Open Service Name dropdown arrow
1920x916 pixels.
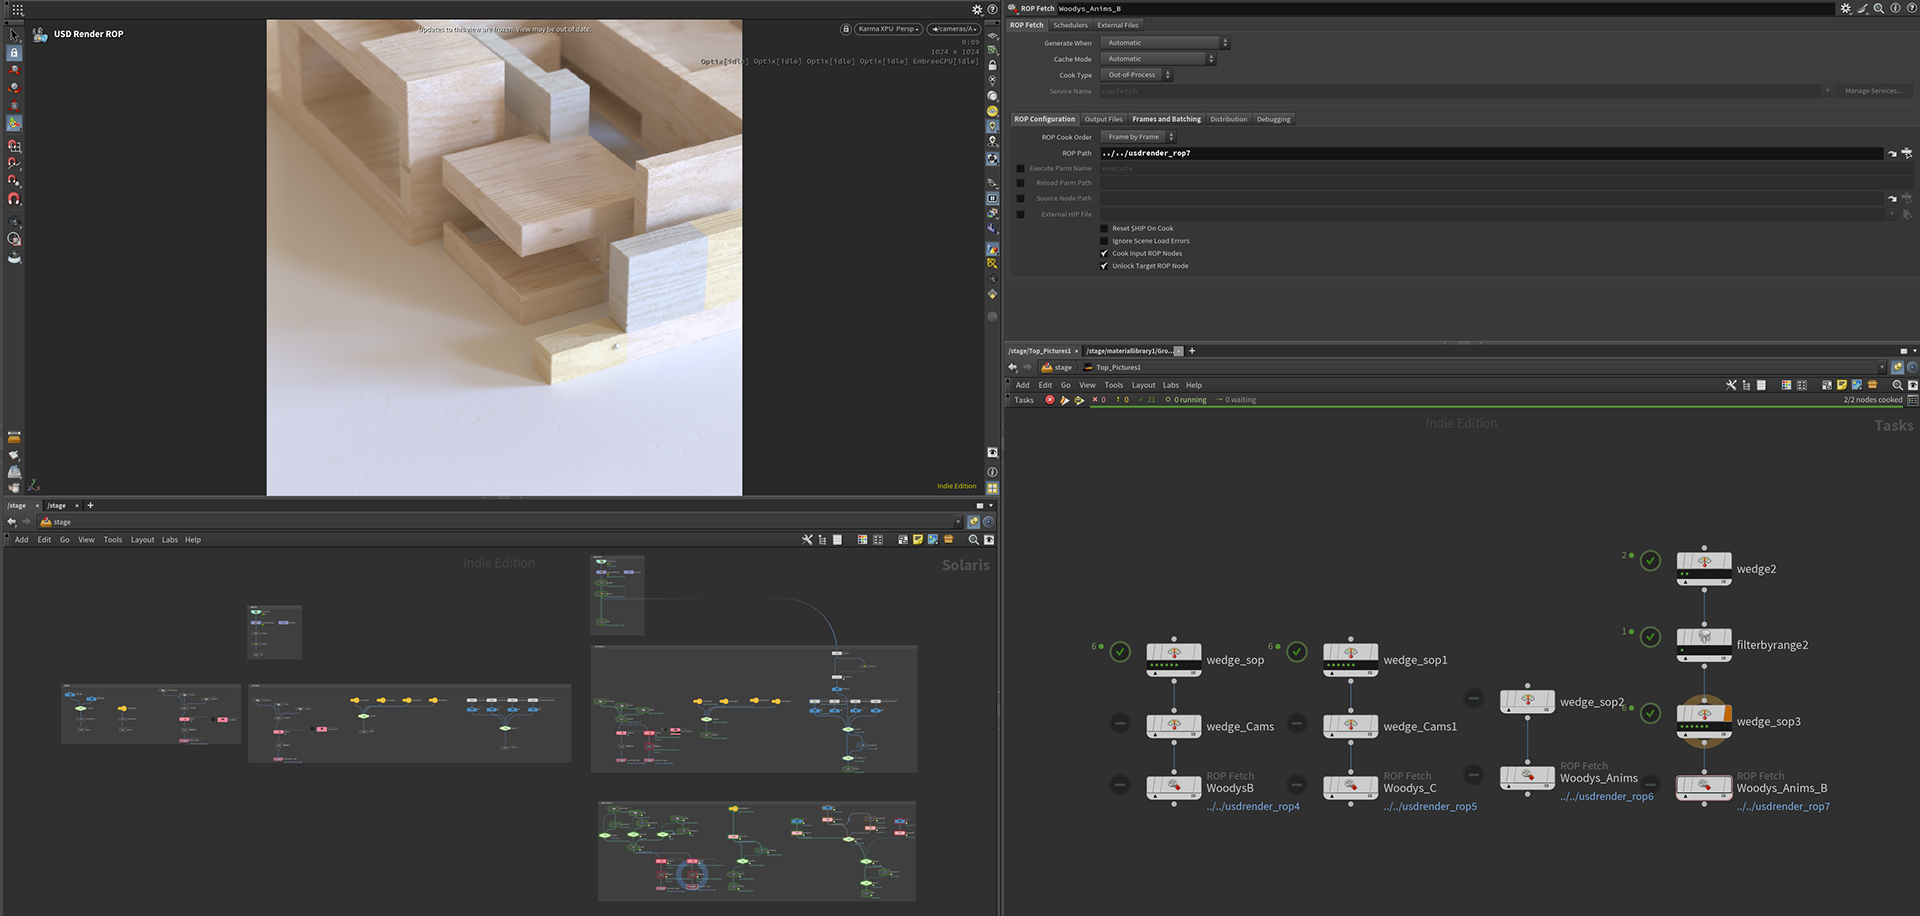pos(1827,91)
